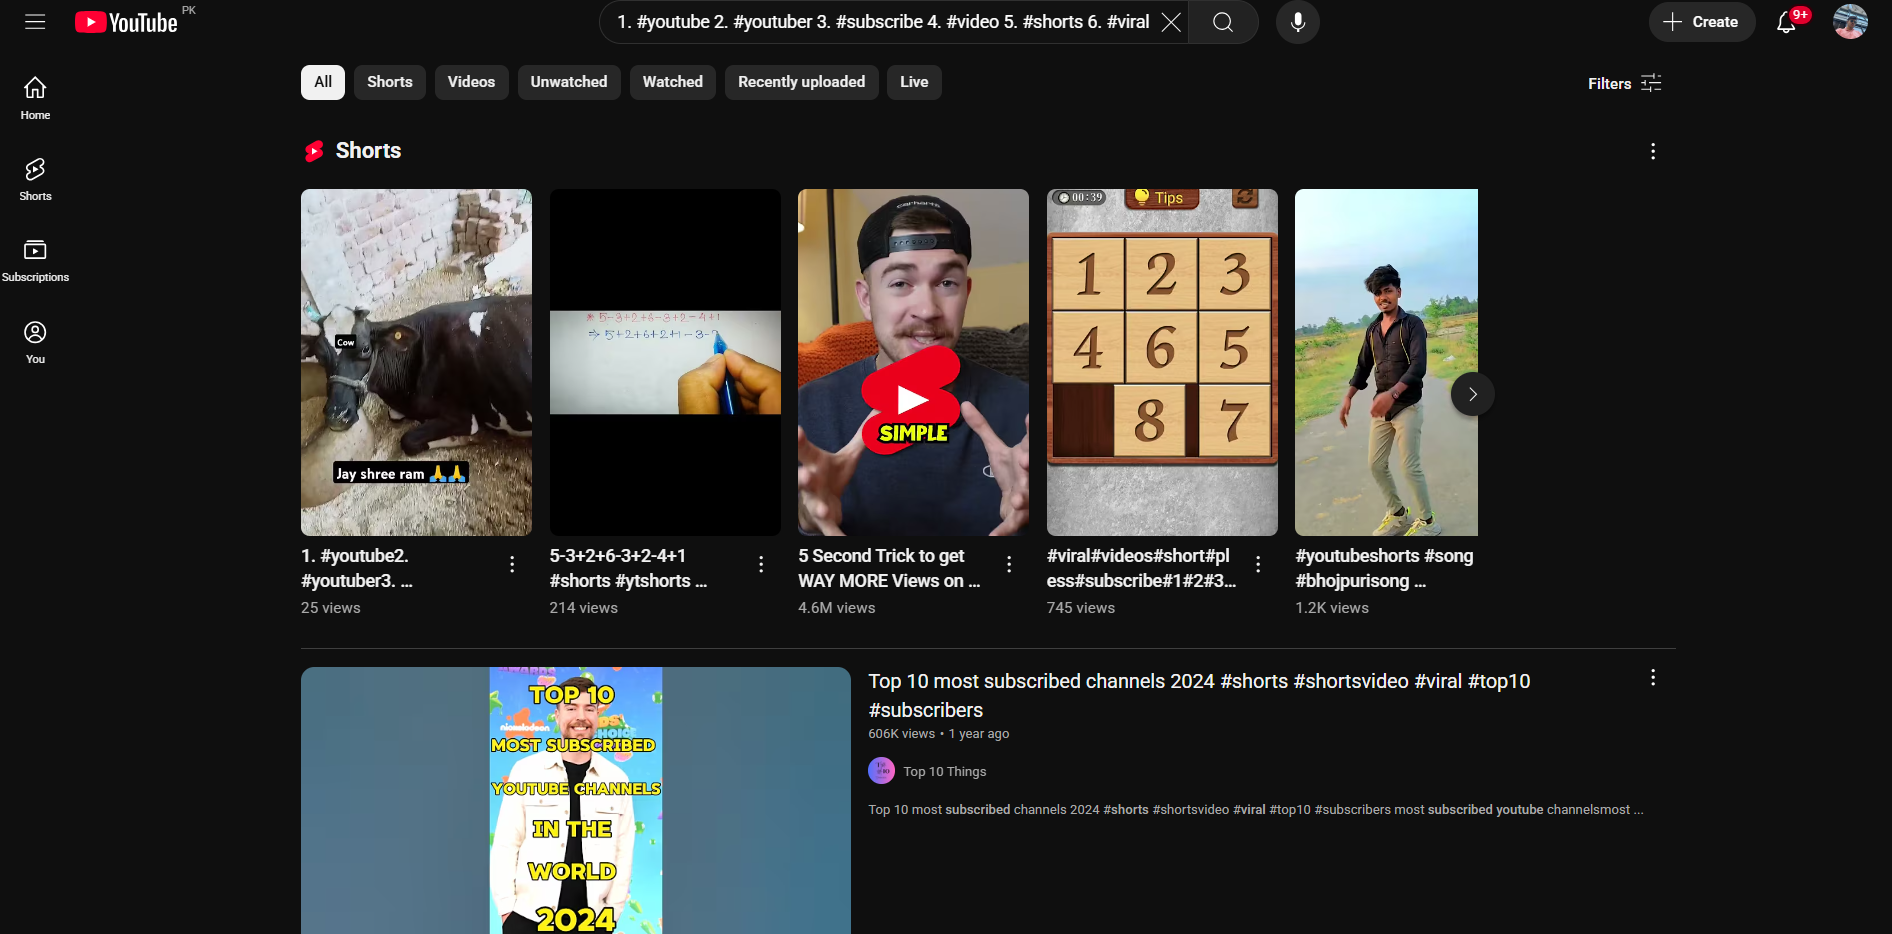Click the YouTube logo

(126, 21)
